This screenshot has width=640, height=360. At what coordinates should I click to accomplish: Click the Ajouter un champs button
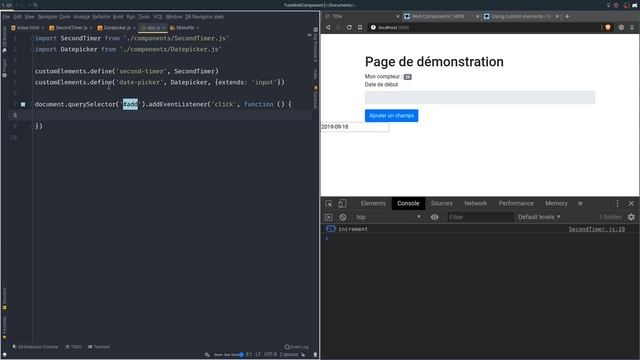pos(391,116)
